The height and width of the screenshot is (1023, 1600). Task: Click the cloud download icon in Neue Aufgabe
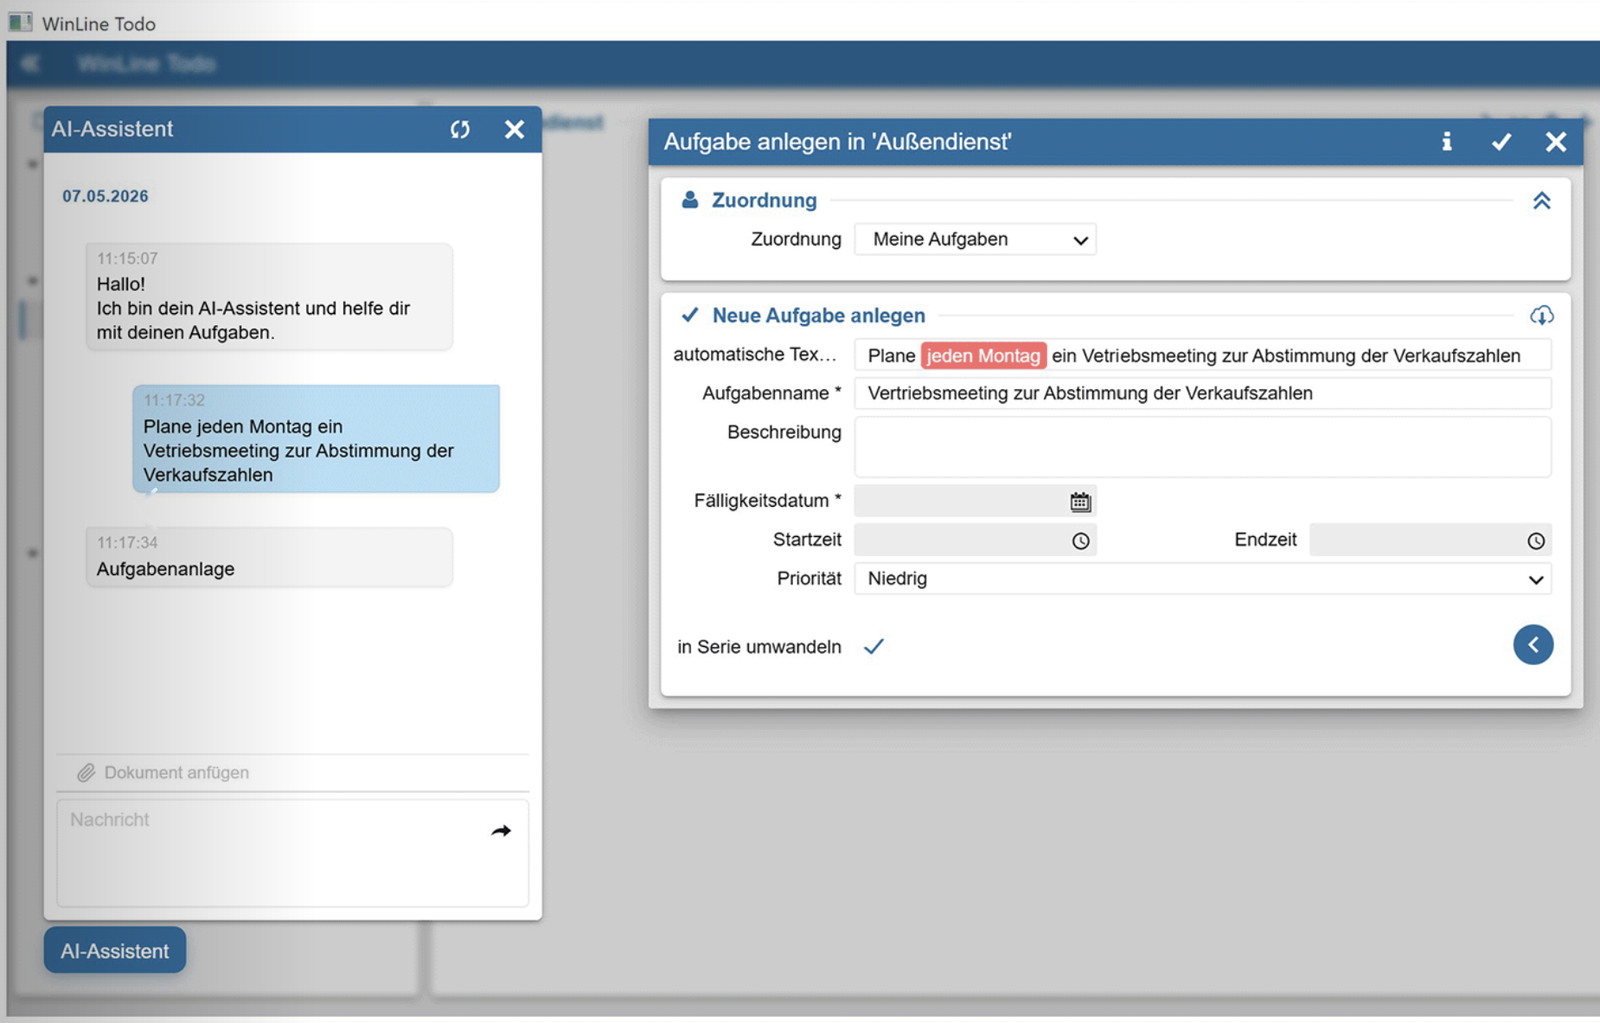[1542, 316]
